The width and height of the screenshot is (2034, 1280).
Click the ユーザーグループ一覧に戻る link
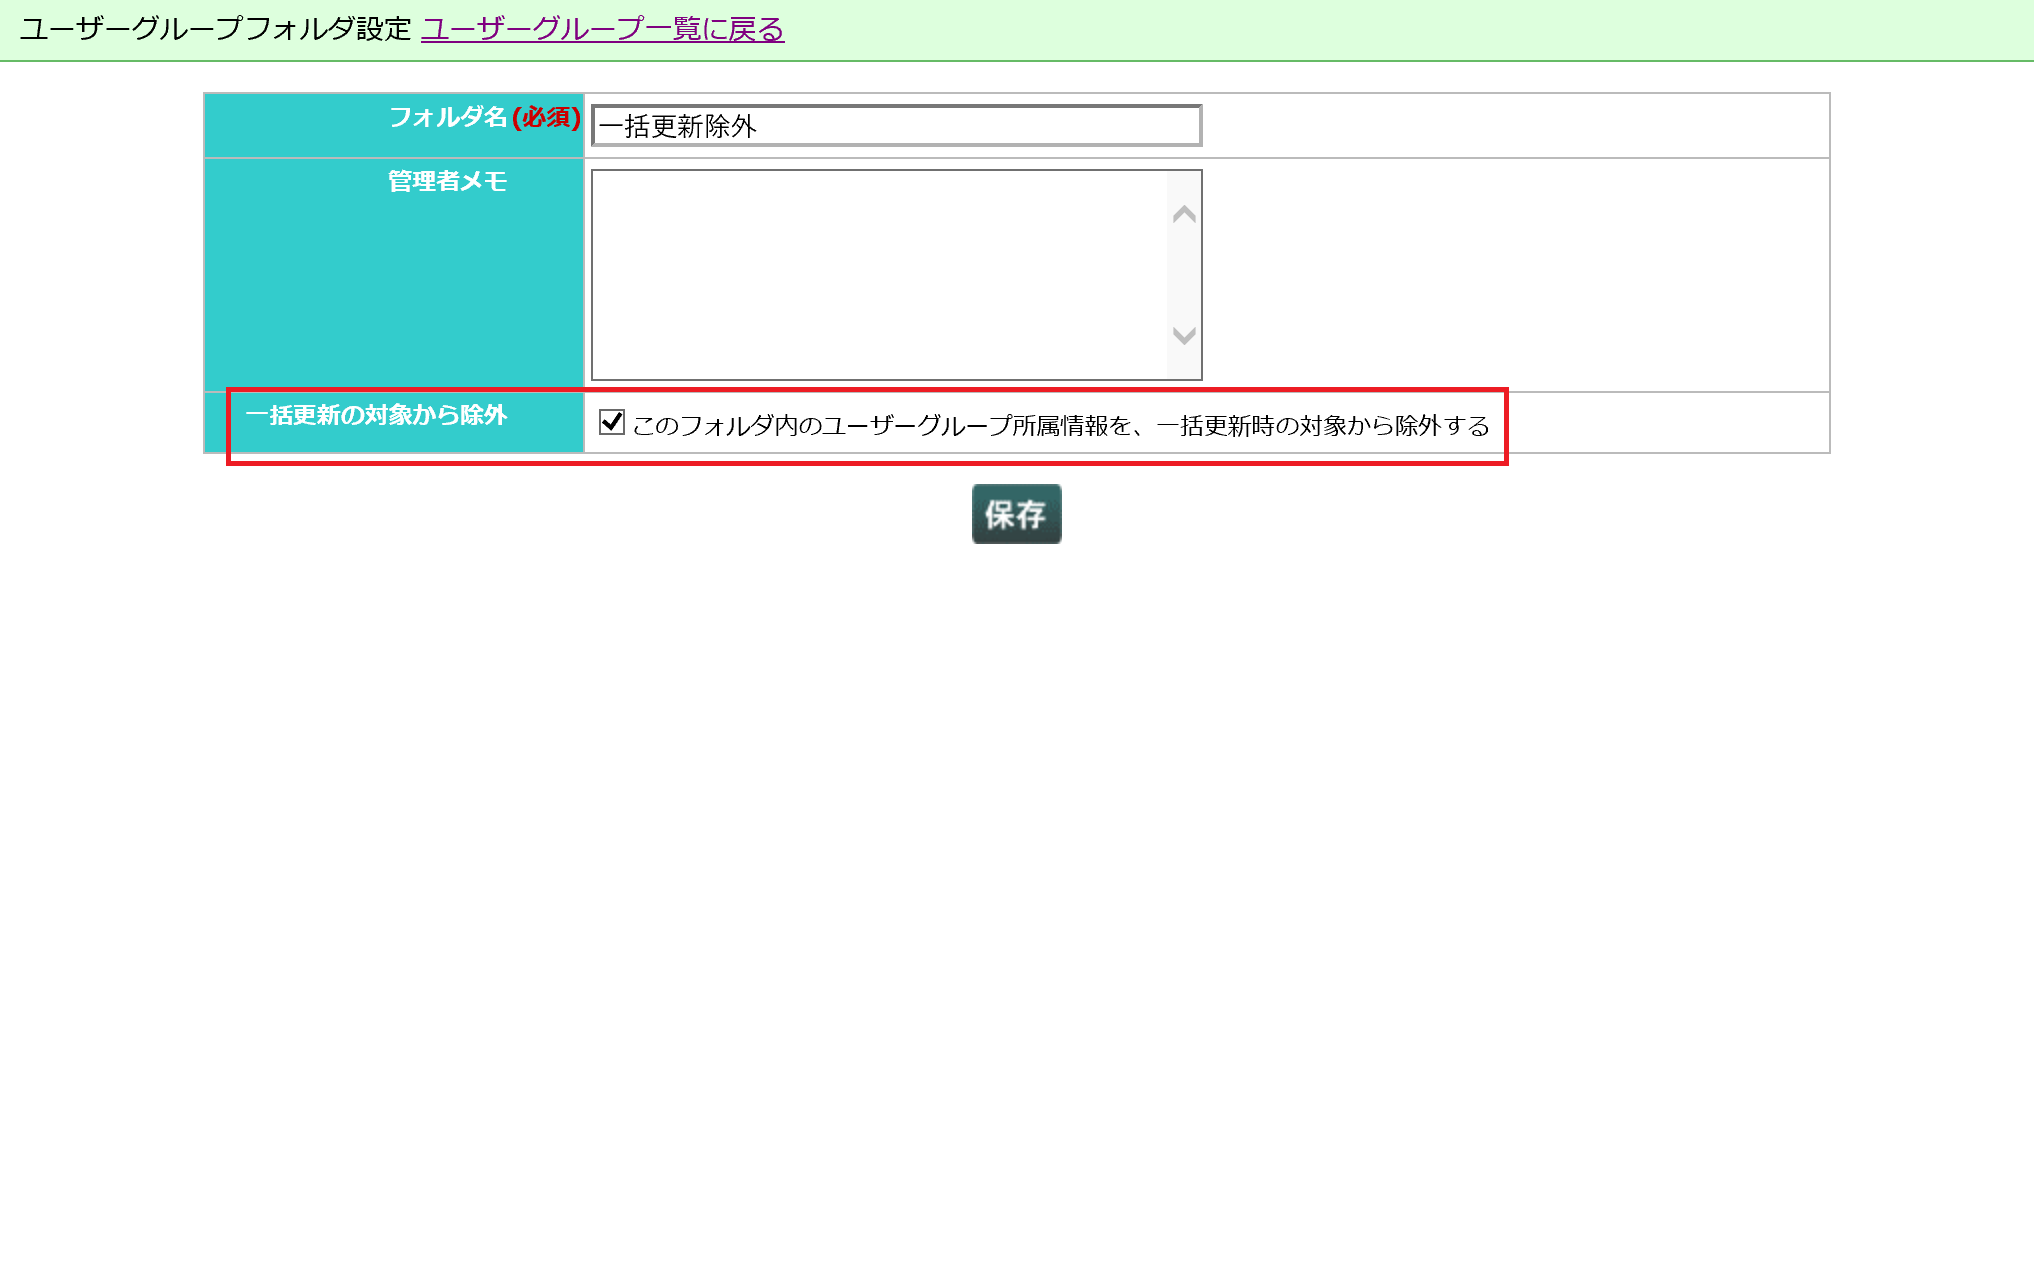[602, 29]
